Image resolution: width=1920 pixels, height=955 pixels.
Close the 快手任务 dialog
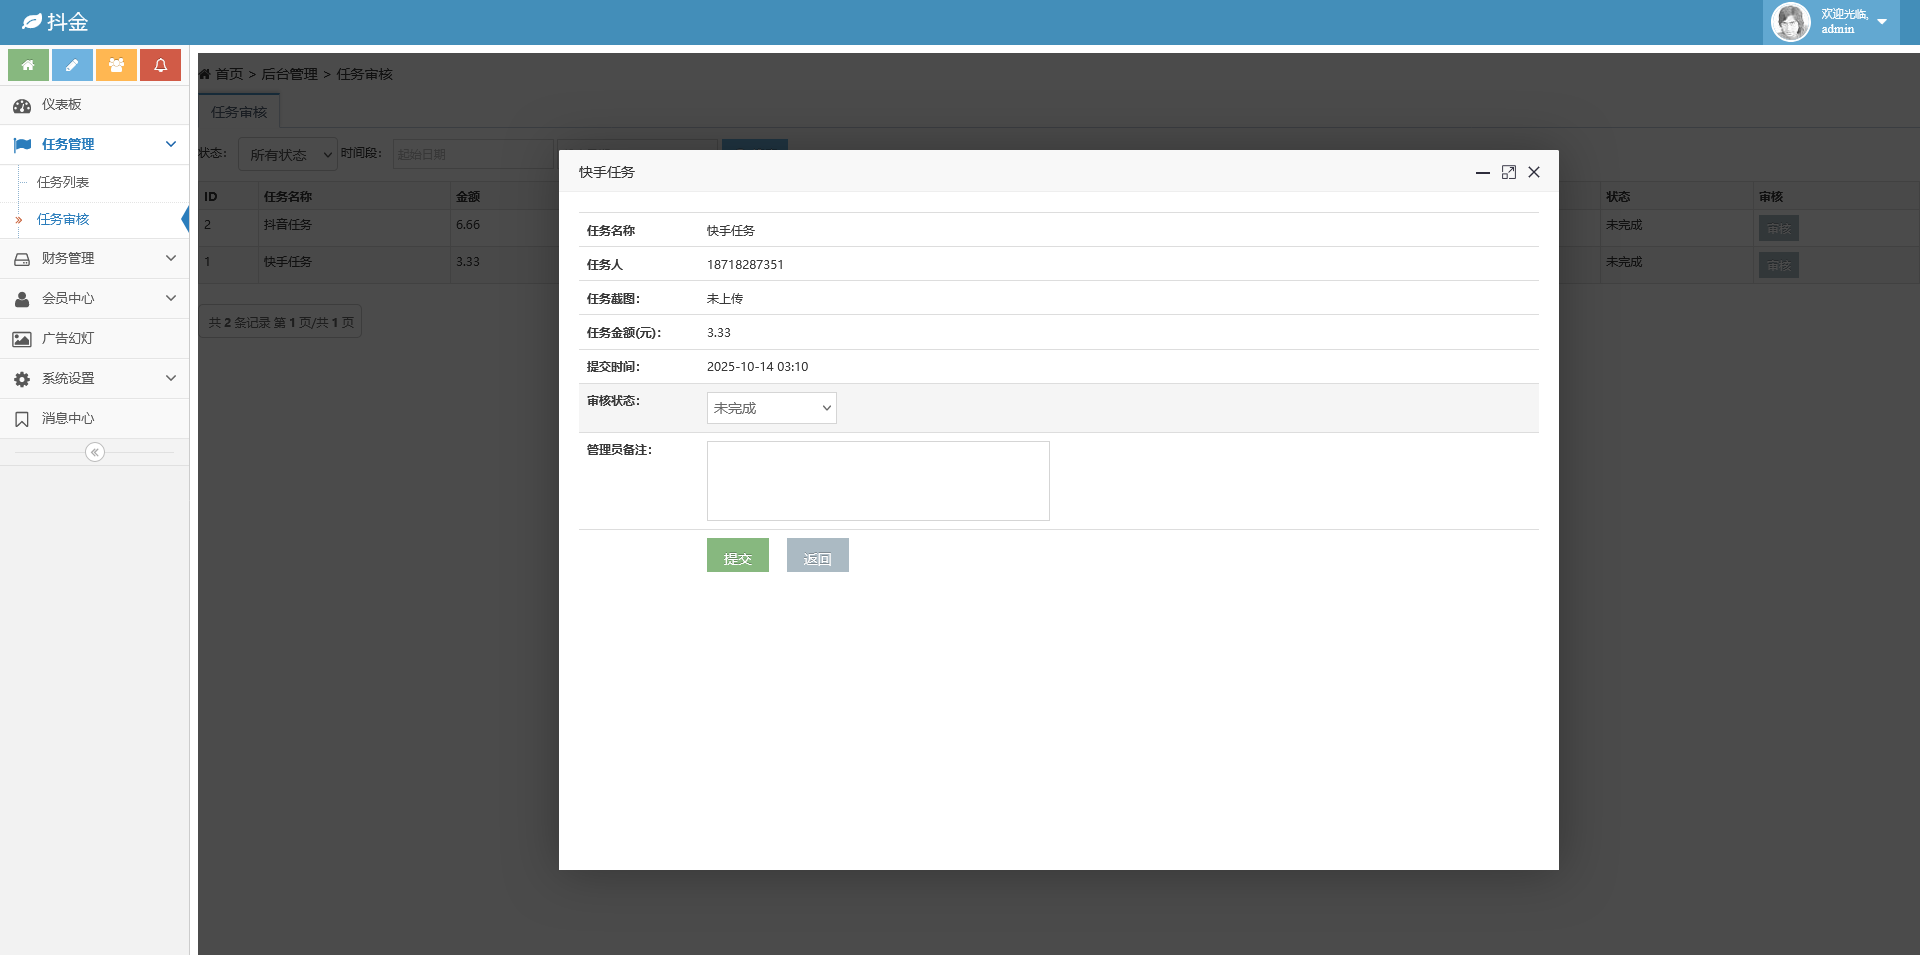point(1534,172)
